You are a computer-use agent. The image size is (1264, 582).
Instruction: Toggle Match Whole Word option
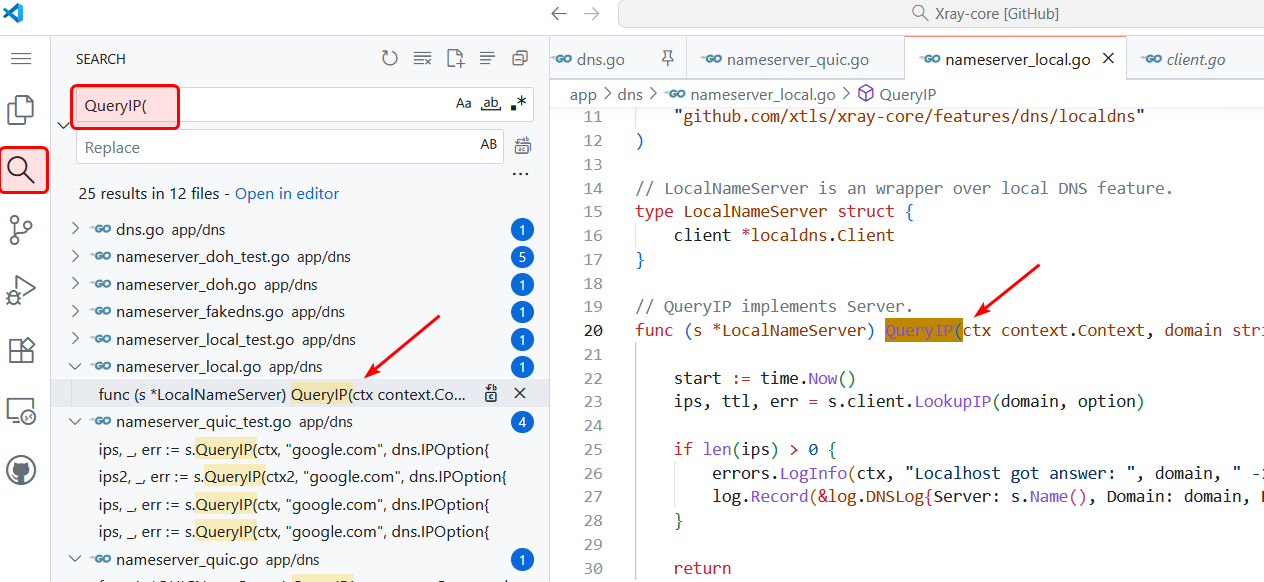click(491, 104)
